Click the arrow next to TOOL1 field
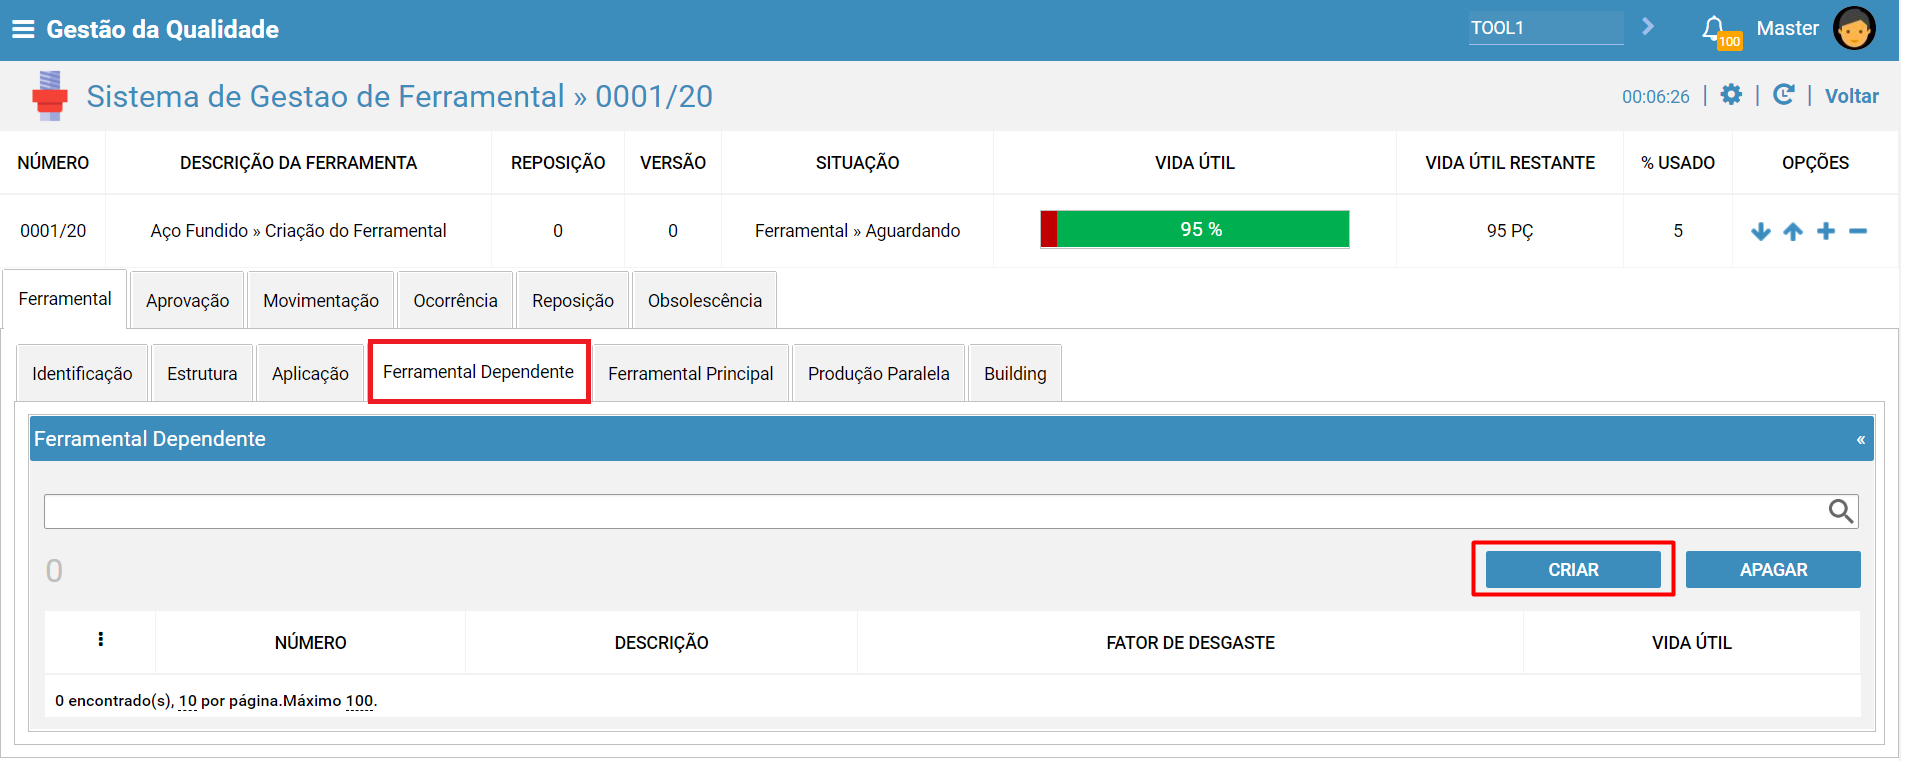The height and width of the screenshot is (766, 1921). pos(1648,26)
